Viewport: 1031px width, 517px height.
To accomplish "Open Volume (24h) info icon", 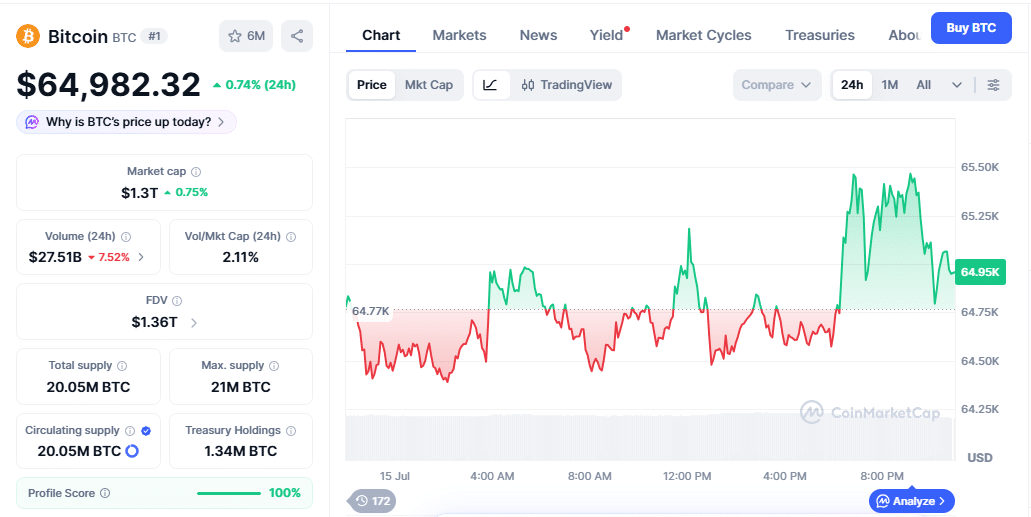I will pyautogui.click(x=126, y=237).
